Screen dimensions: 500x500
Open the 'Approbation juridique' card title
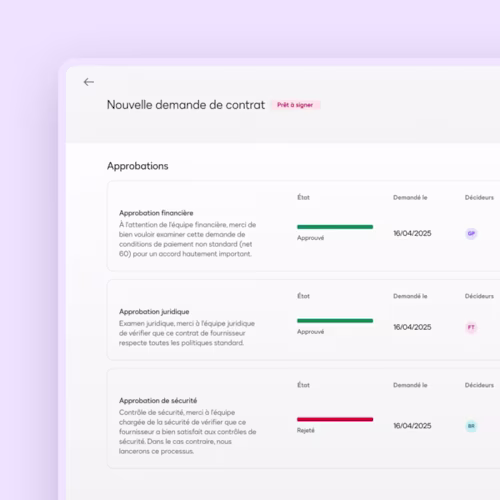154,312
